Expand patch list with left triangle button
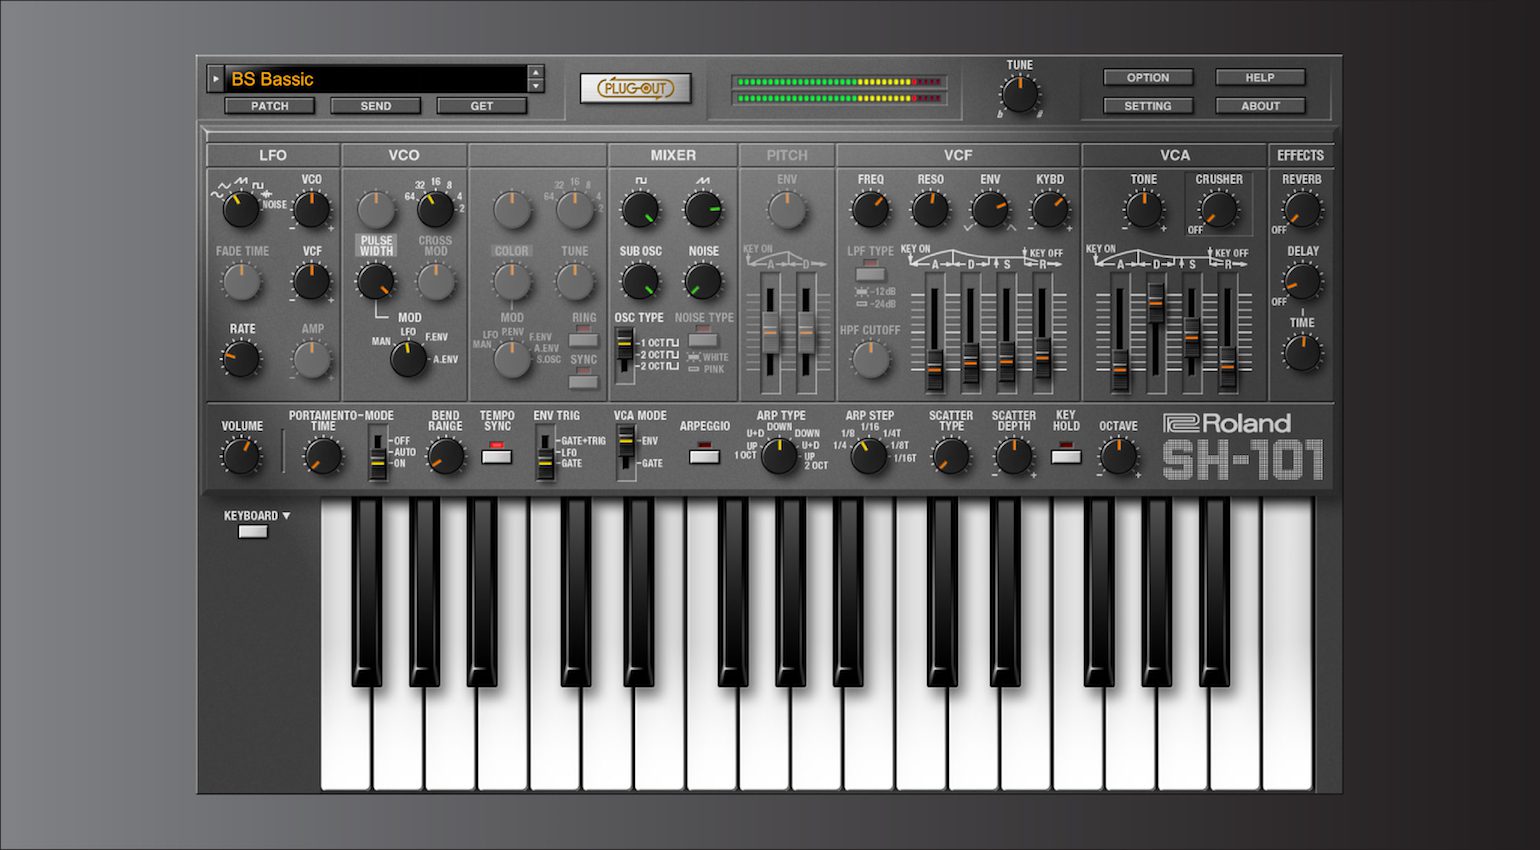This screenshot has width=1540, height=850. [215, 79]
